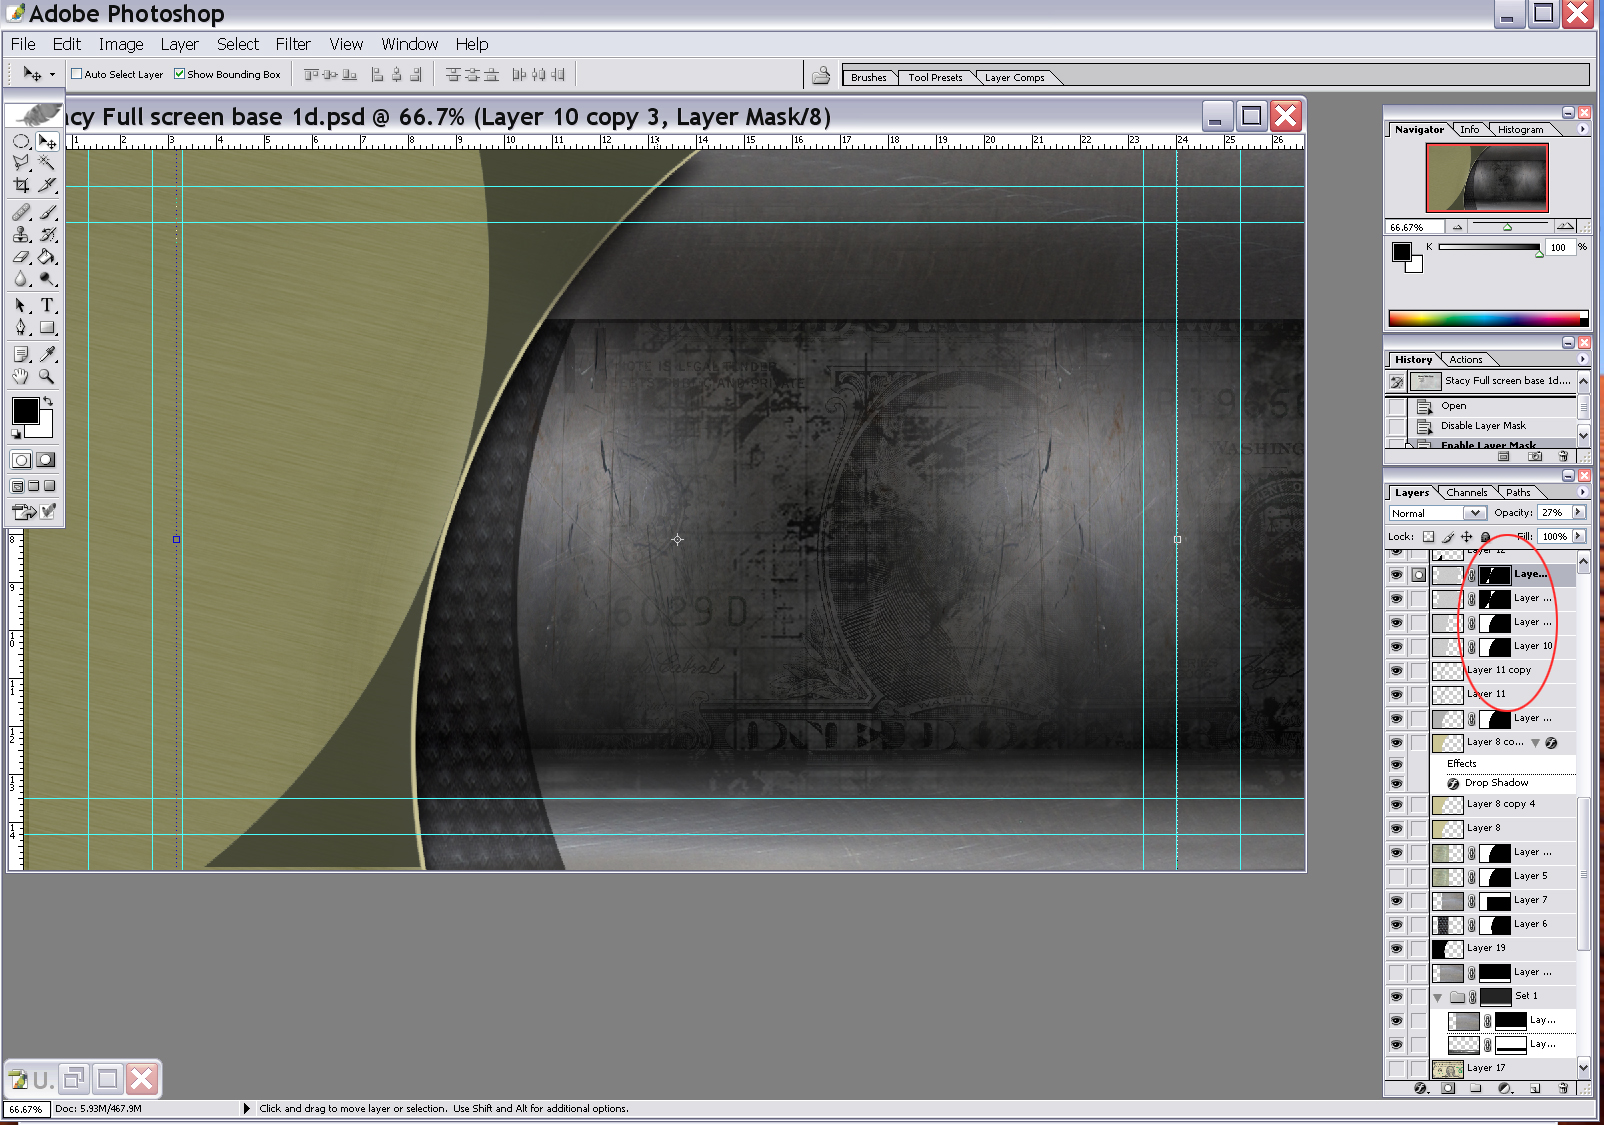Select the Type tool

pos(47,305)
